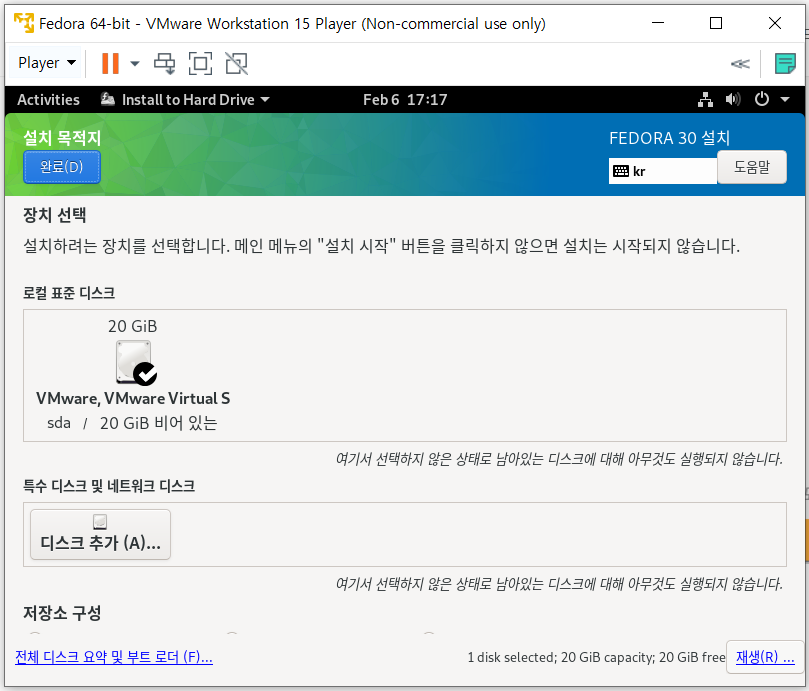Viewport: 809px width, 691px height.
Task: Select the 20 GiB VMware Virtual disk
Action: pos(133,374)
